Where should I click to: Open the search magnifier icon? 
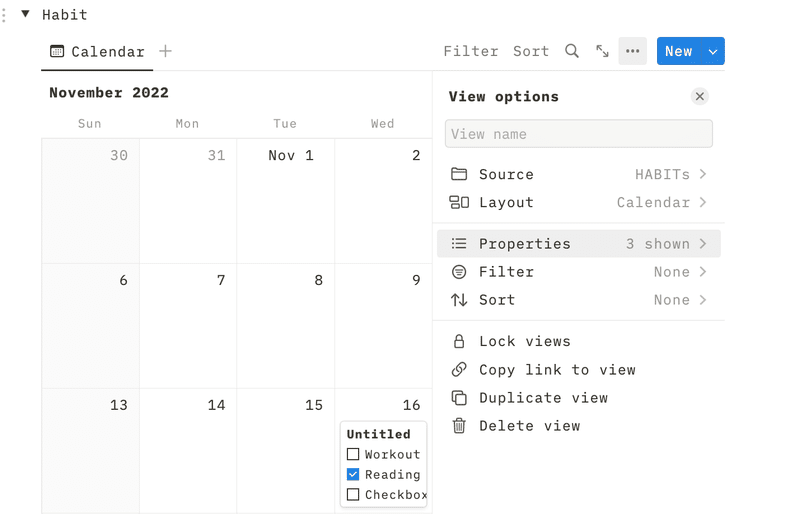[x=572, y=51]
